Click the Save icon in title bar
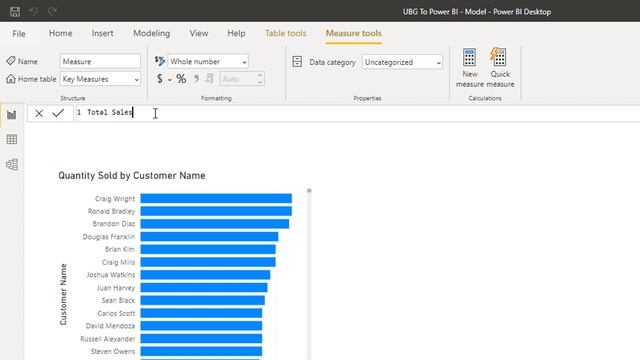This screenshot has width=640, height=360. tap(15, 11)
